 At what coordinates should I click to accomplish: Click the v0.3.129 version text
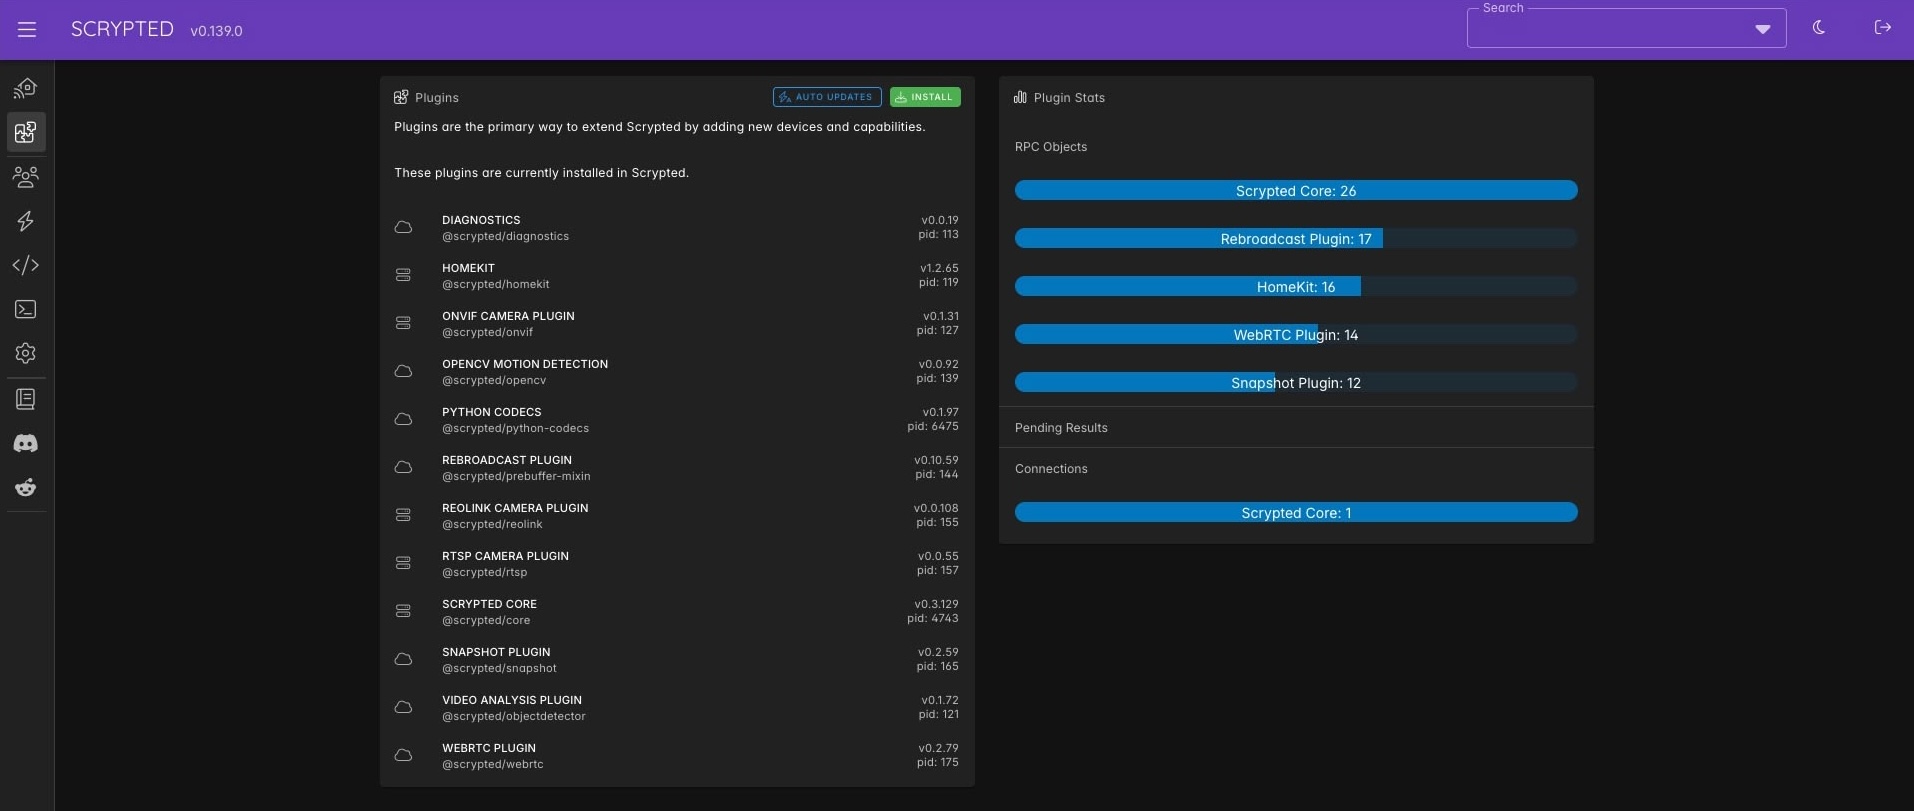(936, 604)
